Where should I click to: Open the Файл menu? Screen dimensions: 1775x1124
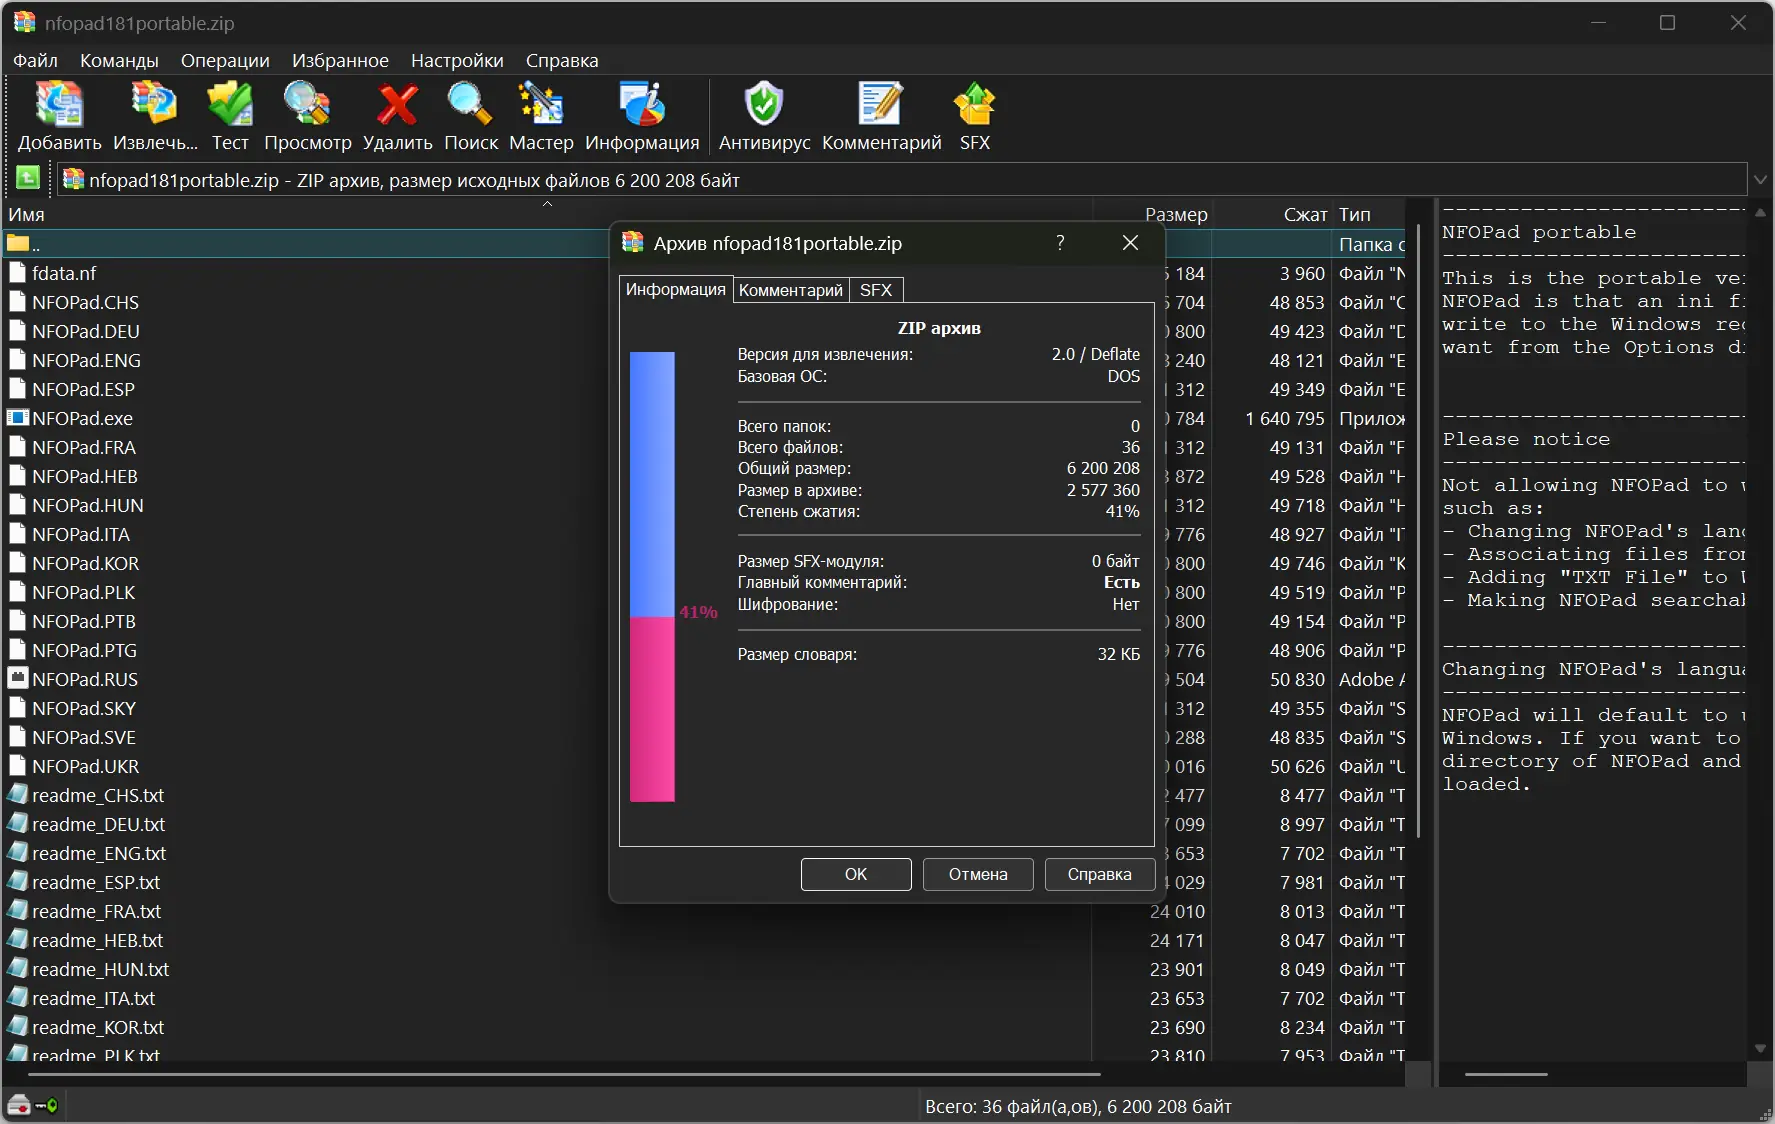pos(35,60)
